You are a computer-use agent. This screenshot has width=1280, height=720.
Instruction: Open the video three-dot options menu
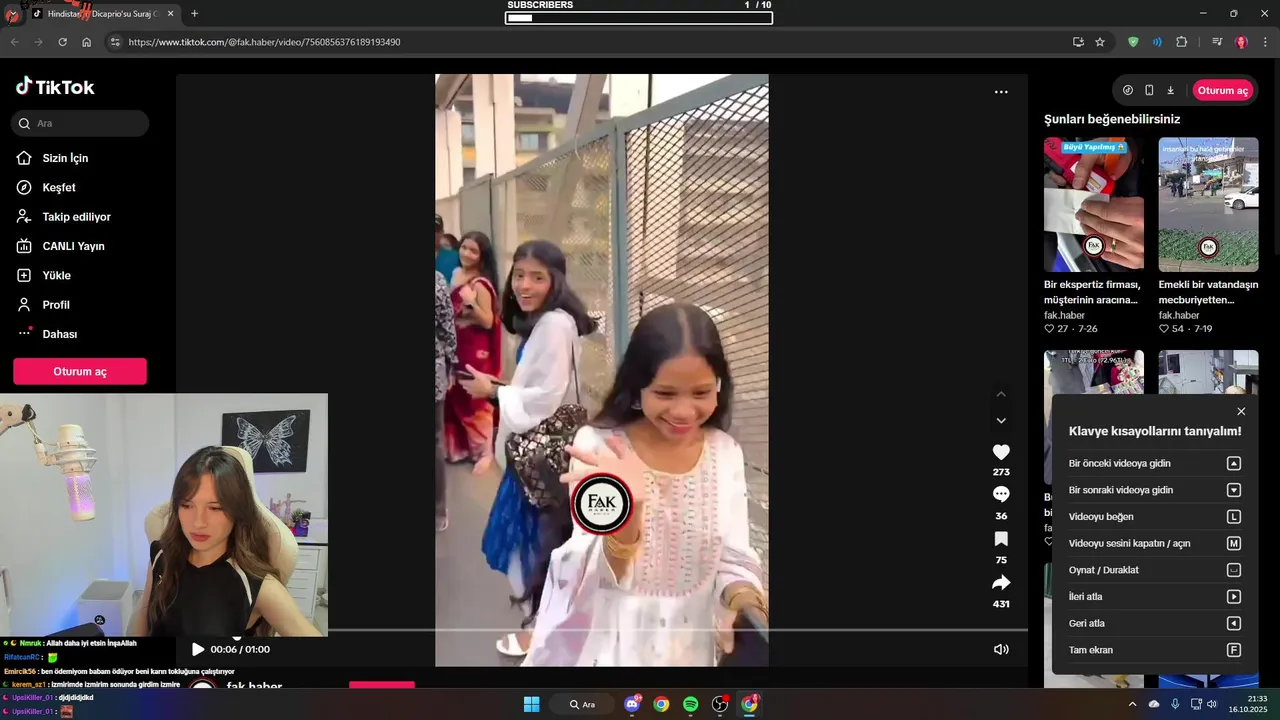(1001, 92)
